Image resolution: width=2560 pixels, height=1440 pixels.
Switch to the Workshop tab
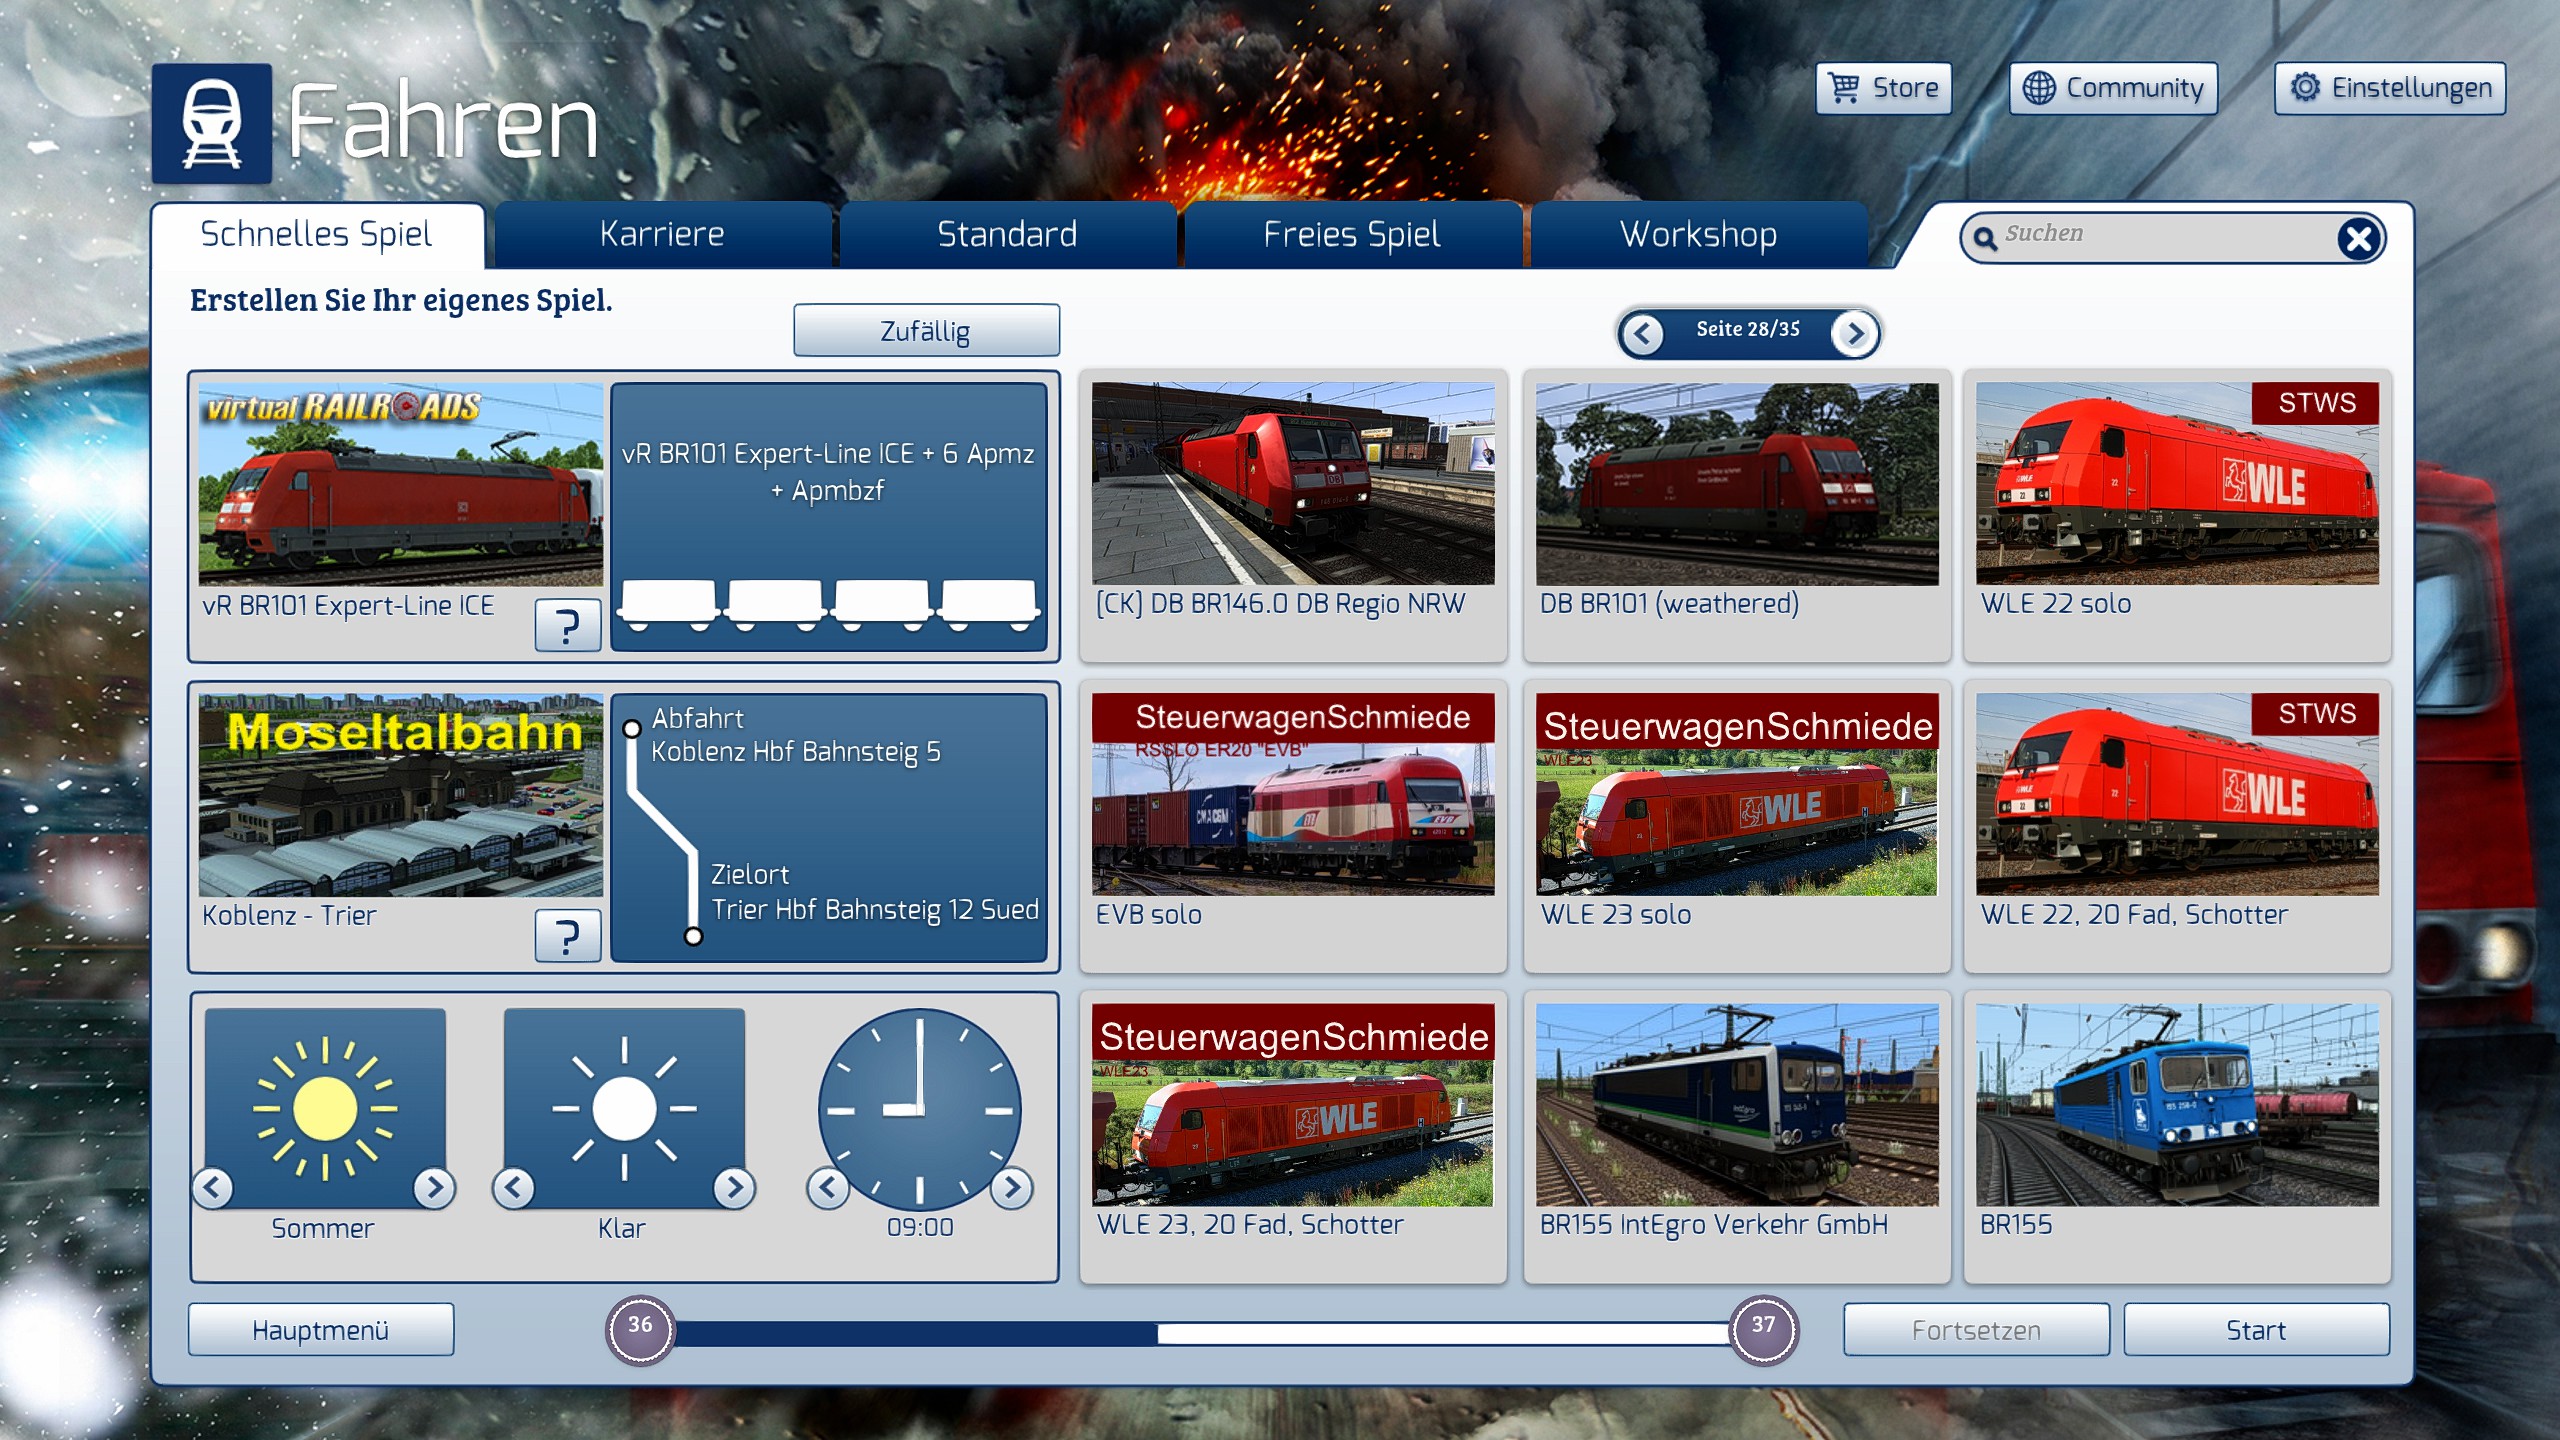tap(1698, 235)
